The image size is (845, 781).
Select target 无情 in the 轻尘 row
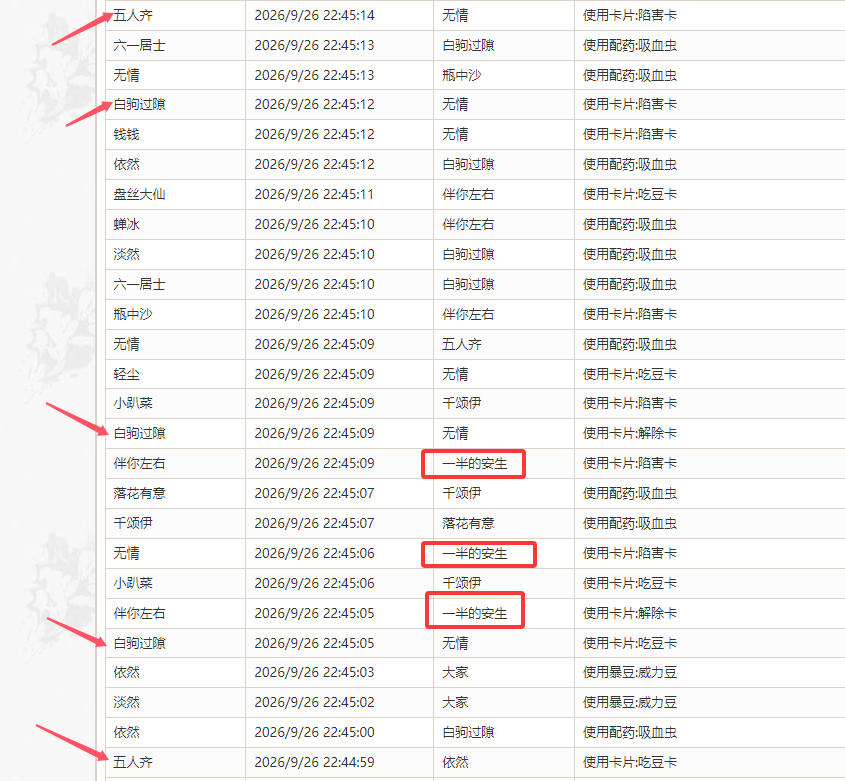tap(455, 374)
